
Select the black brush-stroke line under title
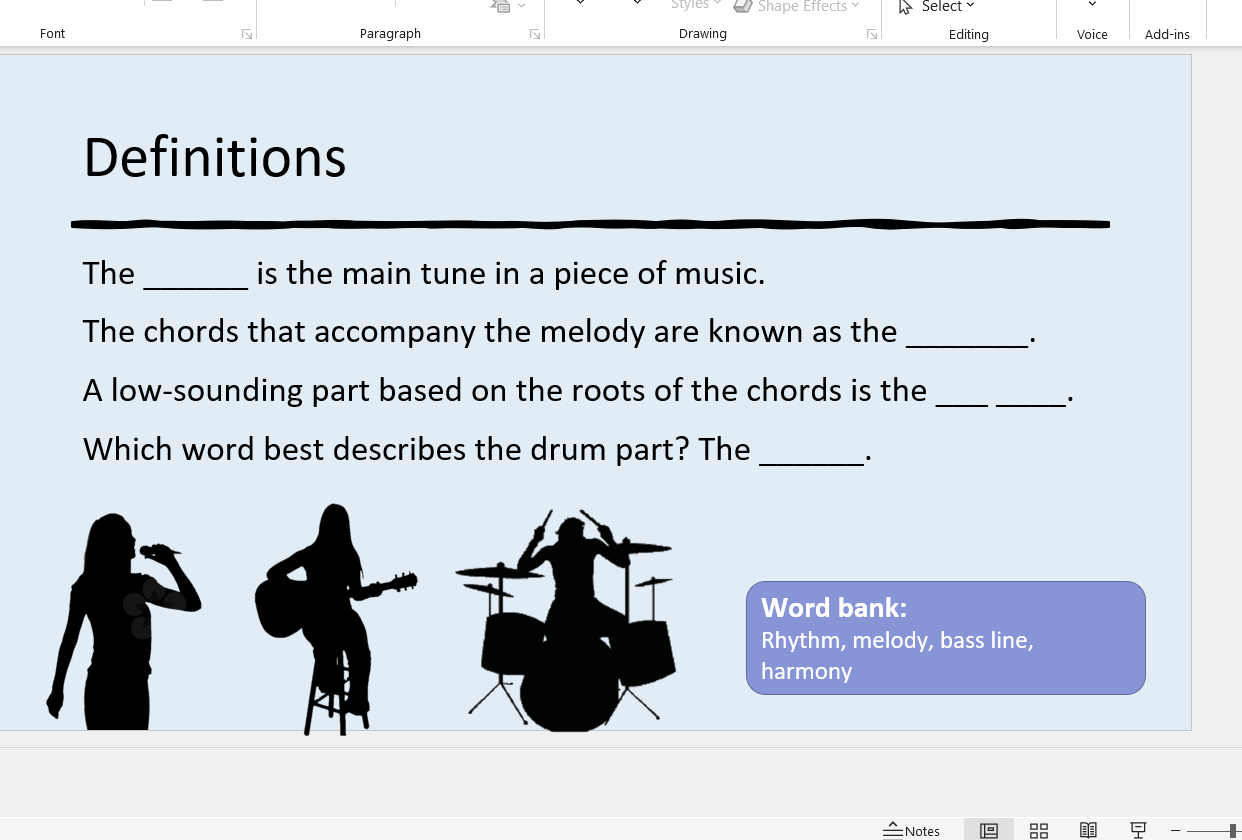coord(590,224)
